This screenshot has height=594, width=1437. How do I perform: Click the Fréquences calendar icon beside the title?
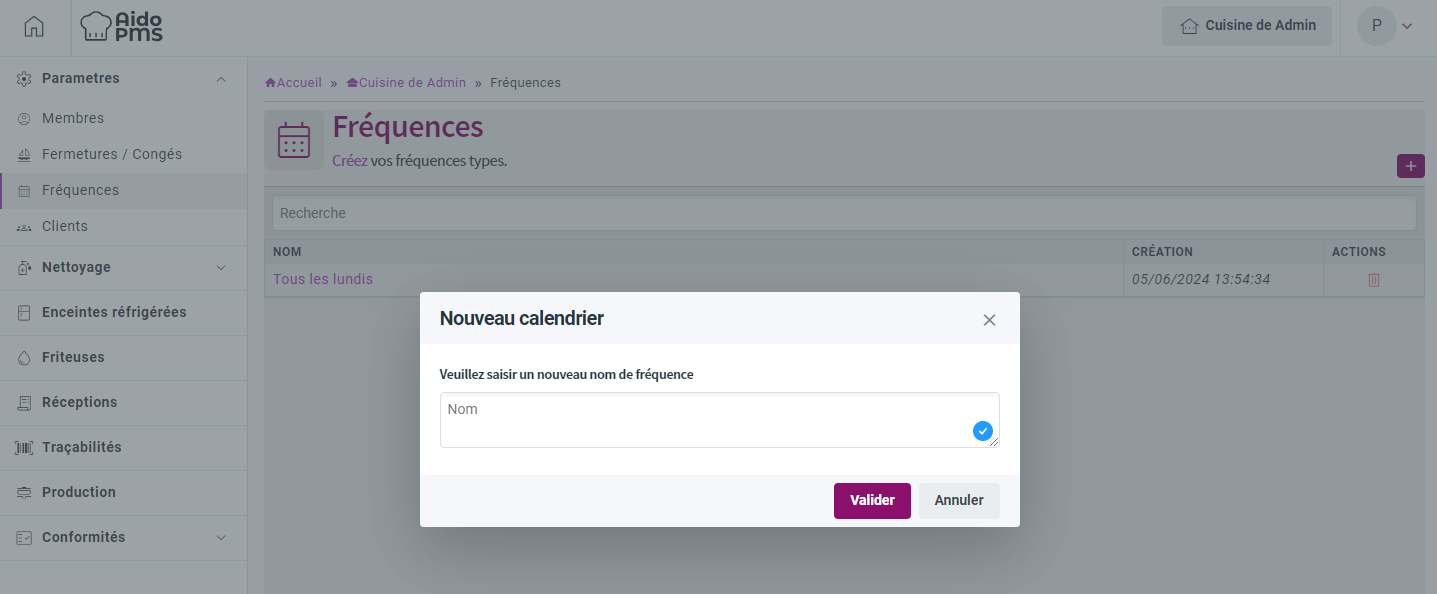click(294, 140)
